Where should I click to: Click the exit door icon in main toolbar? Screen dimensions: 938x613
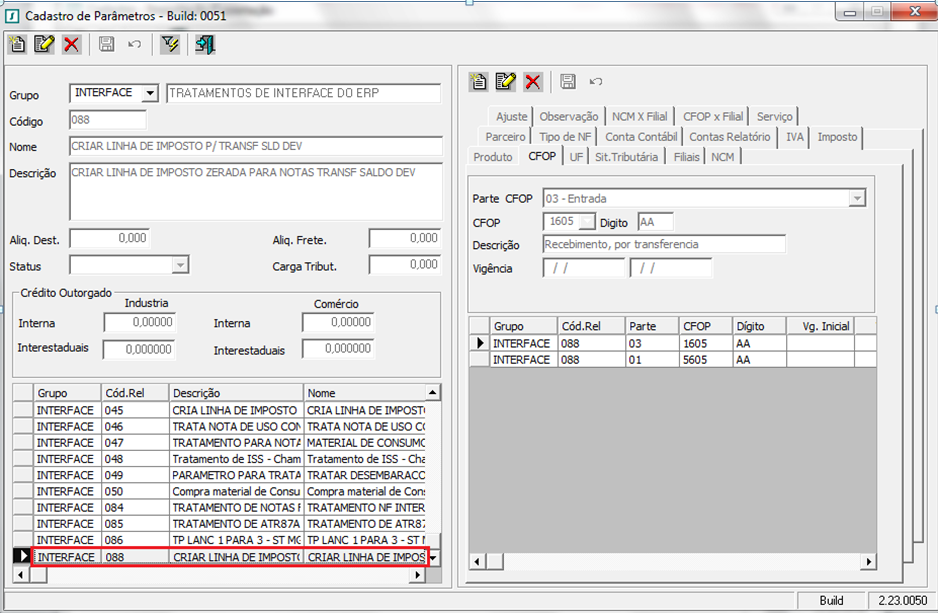205,44
